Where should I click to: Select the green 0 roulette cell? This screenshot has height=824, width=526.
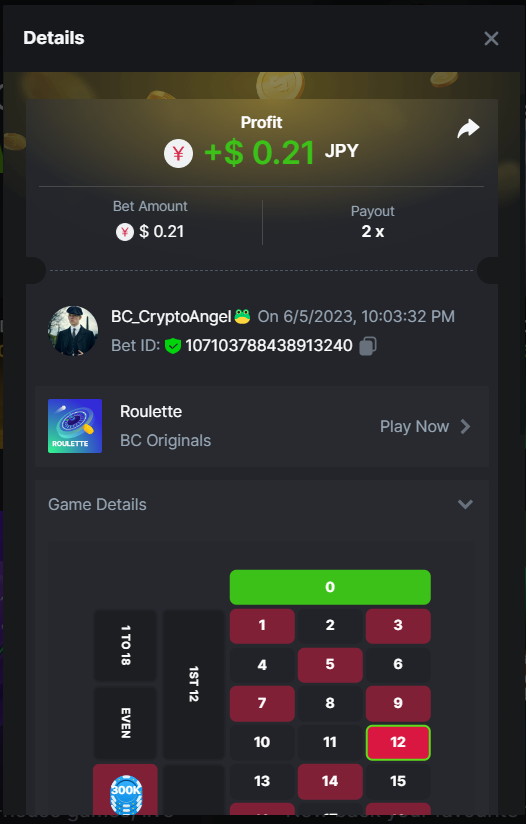330,587
